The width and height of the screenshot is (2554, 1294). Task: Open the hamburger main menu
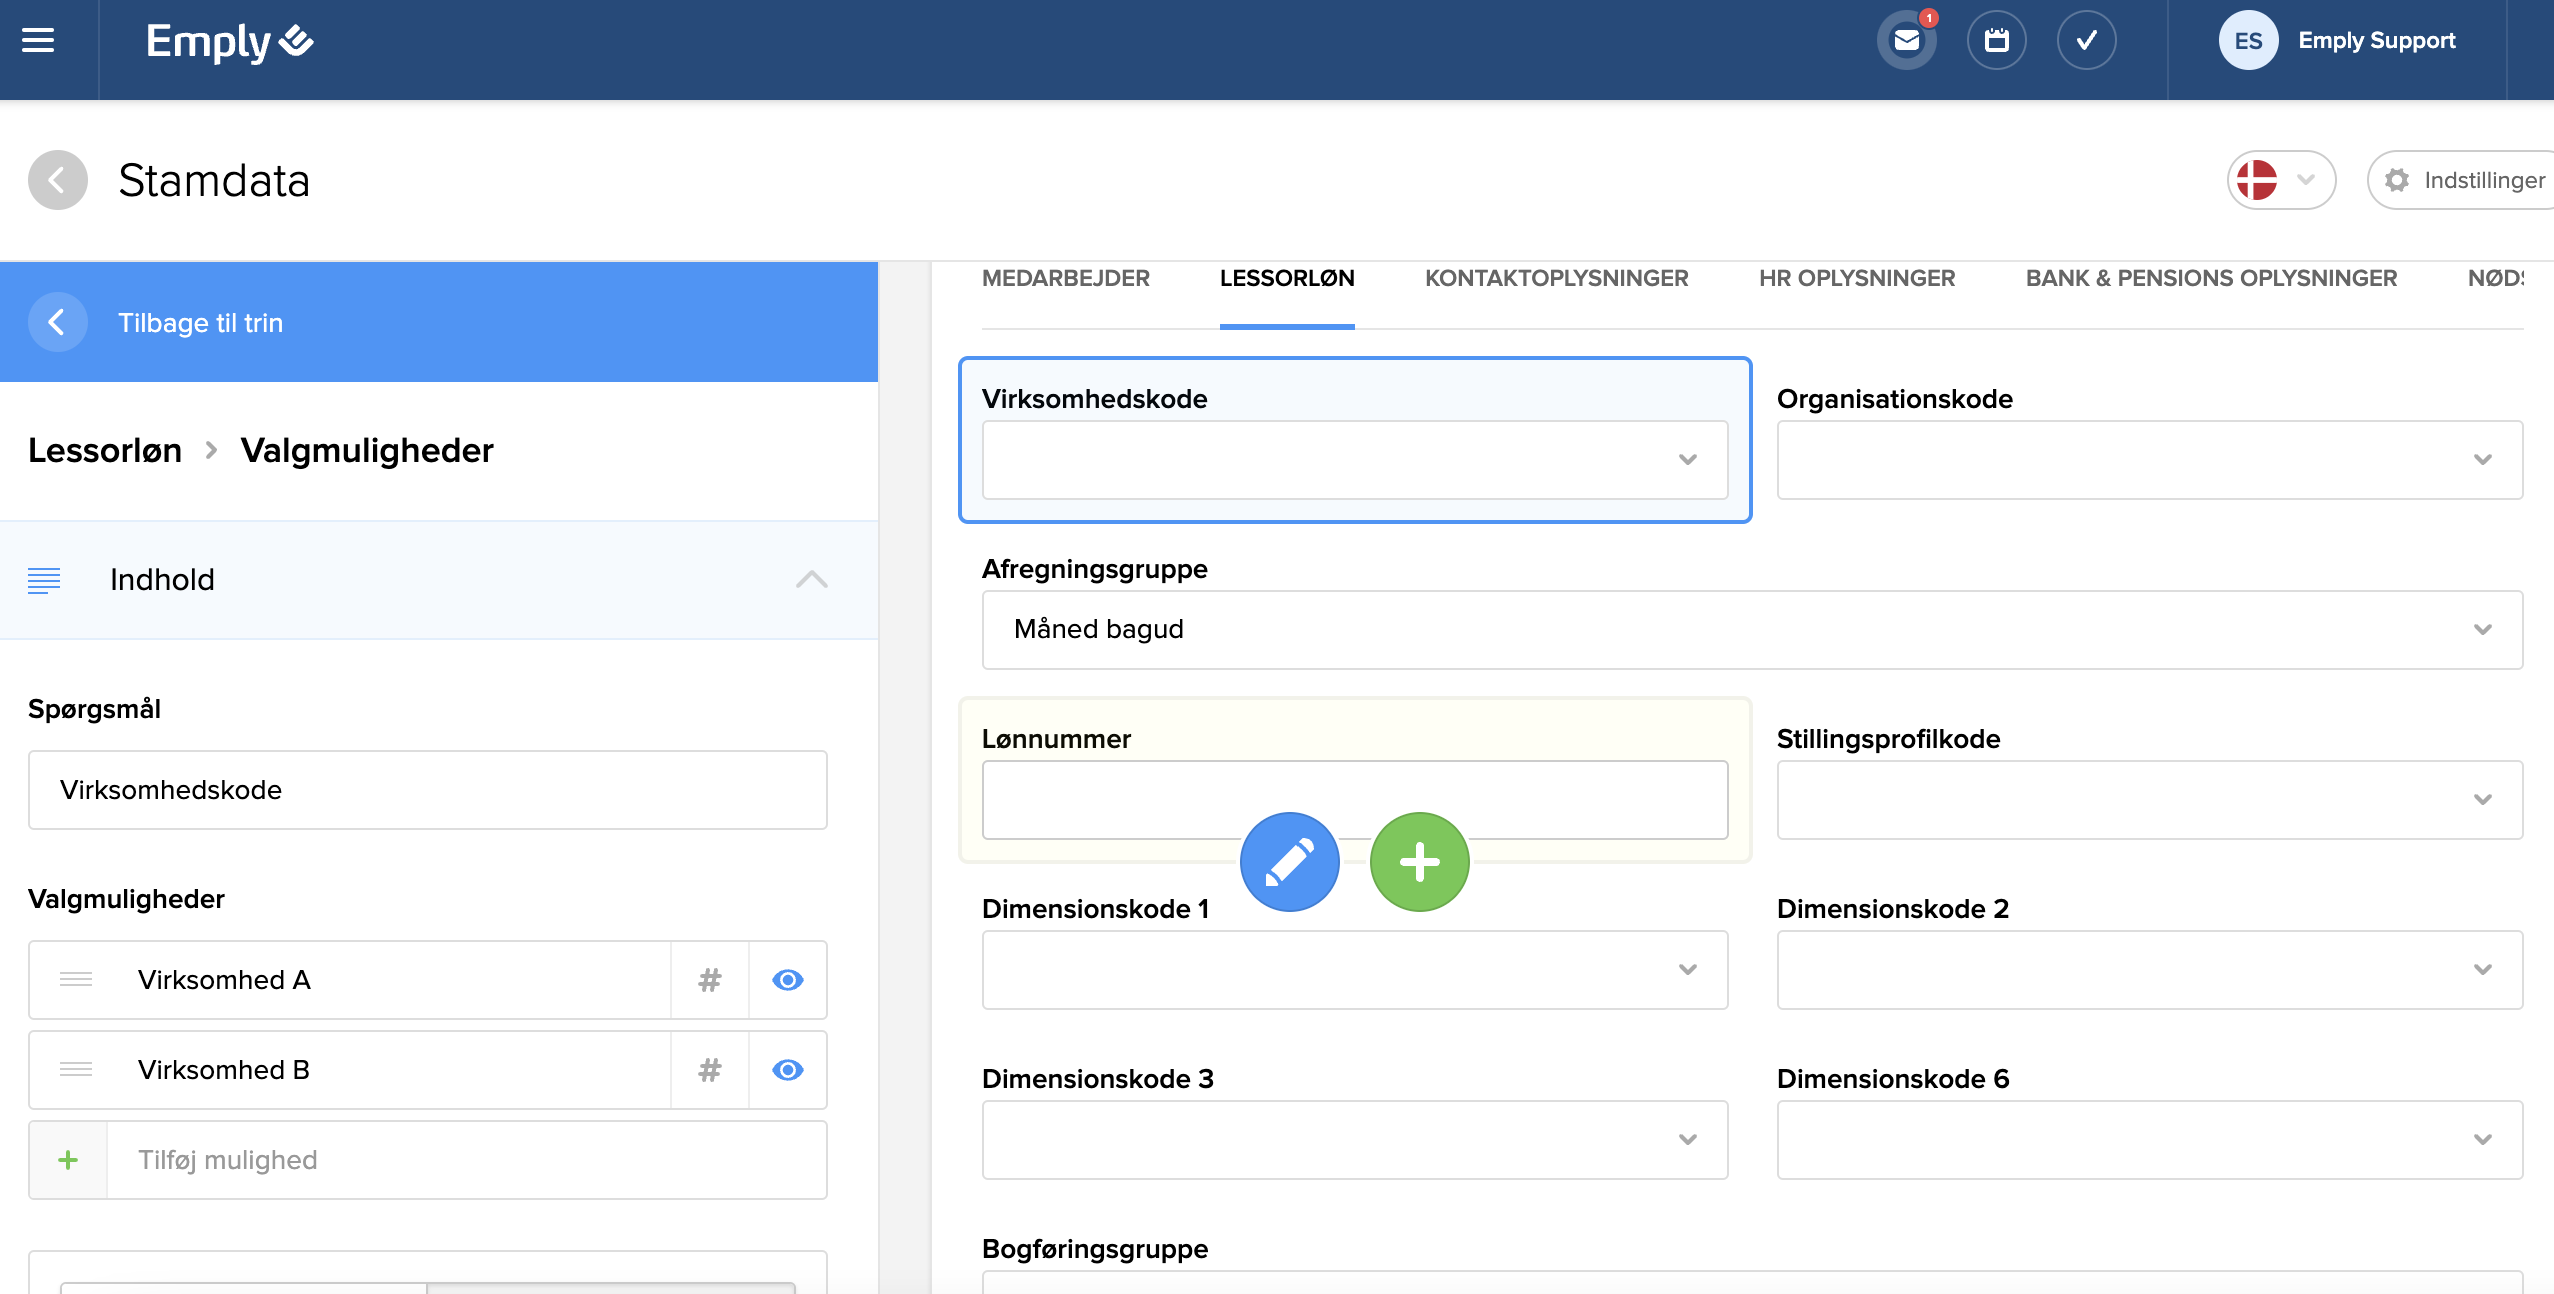coord(38,41)
